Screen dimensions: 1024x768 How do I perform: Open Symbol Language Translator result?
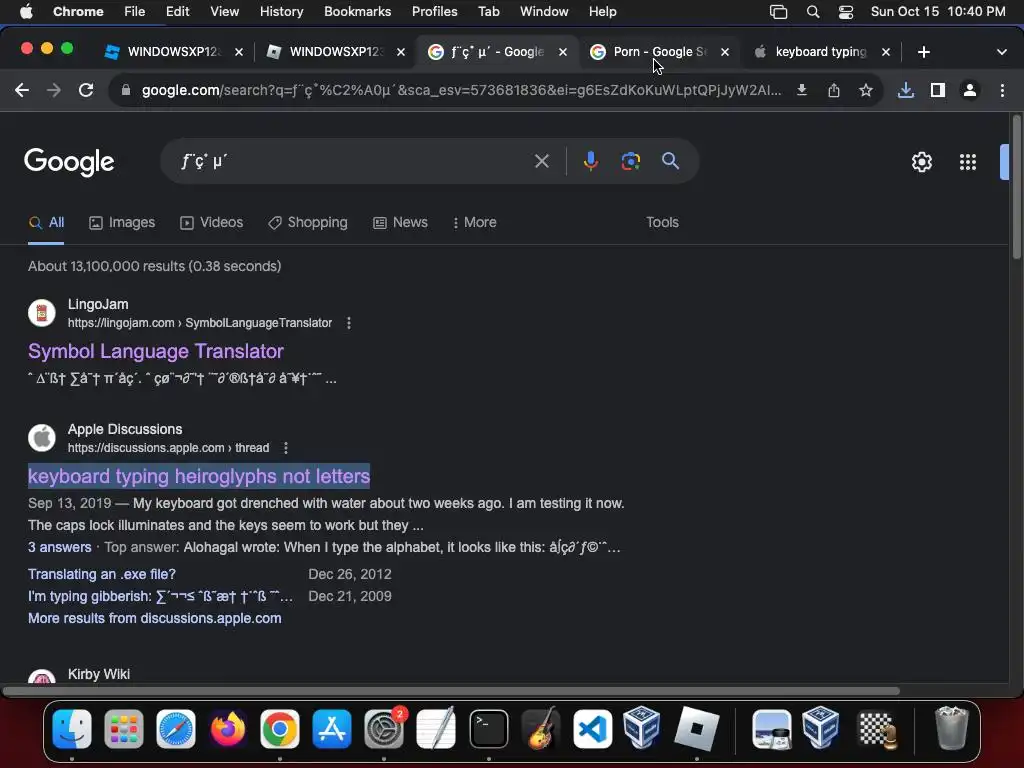click(155, 351)
